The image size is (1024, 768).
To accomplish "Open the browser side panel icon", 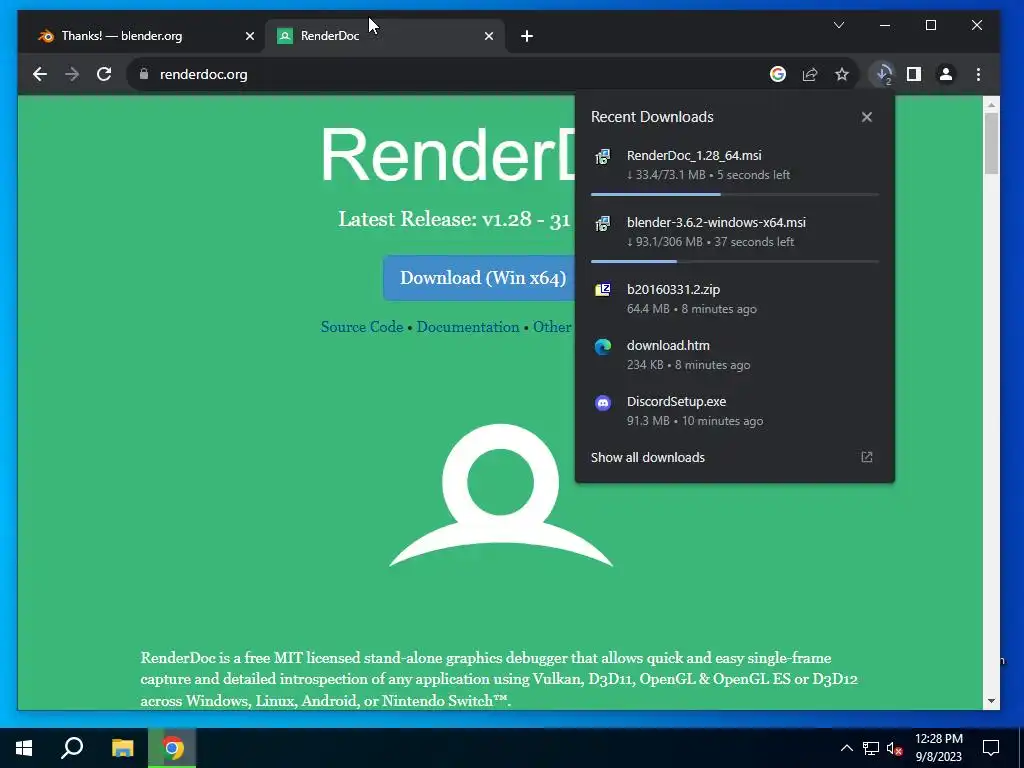I will point(914,74).
